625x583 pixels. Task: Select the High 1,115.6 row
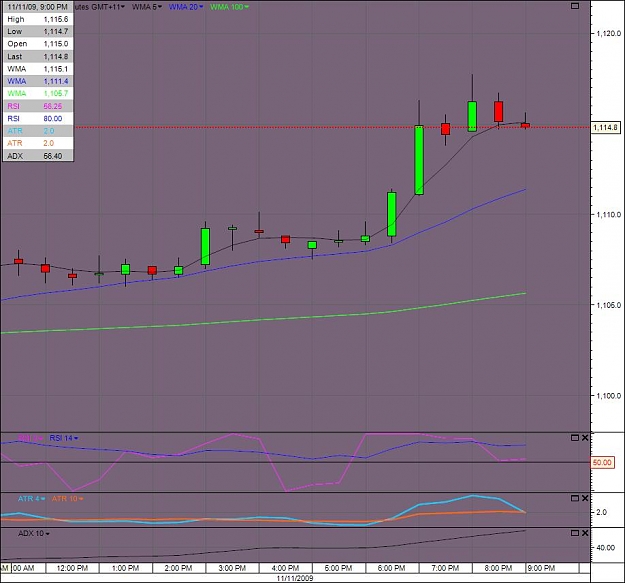tap(38, 19)
